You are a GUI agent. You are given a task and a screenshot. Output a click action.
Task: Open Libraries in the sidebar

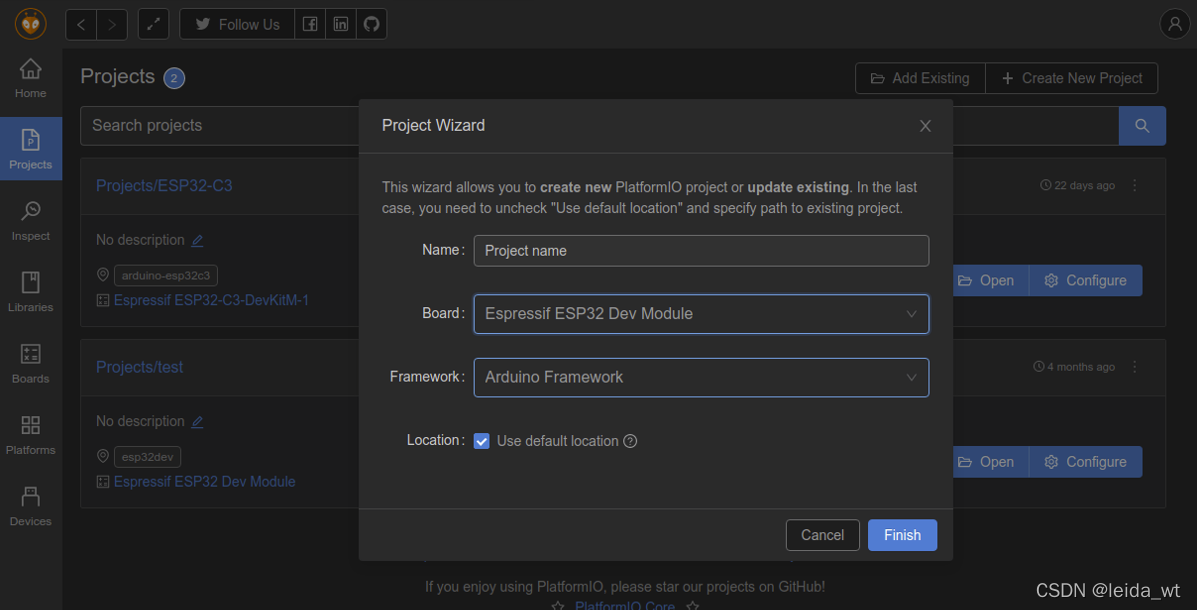pos(31,292)
